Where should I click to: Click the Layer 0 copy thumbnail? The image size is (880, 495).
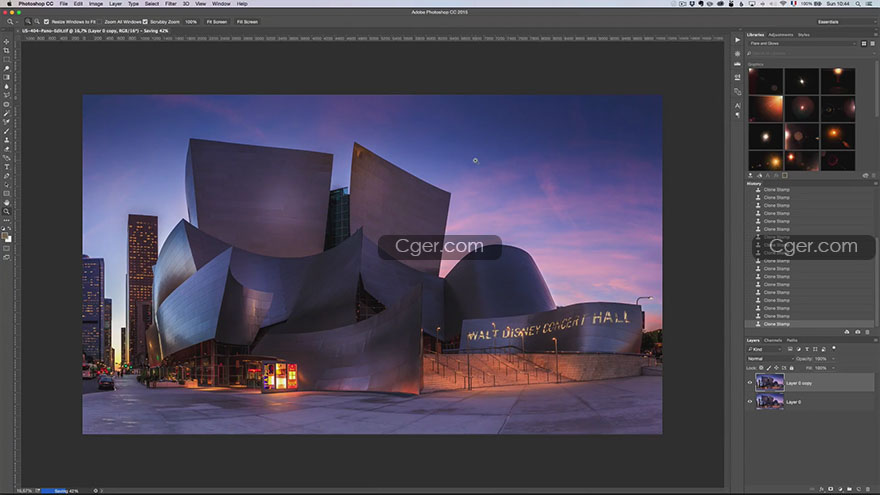click(x=769, y=383)
